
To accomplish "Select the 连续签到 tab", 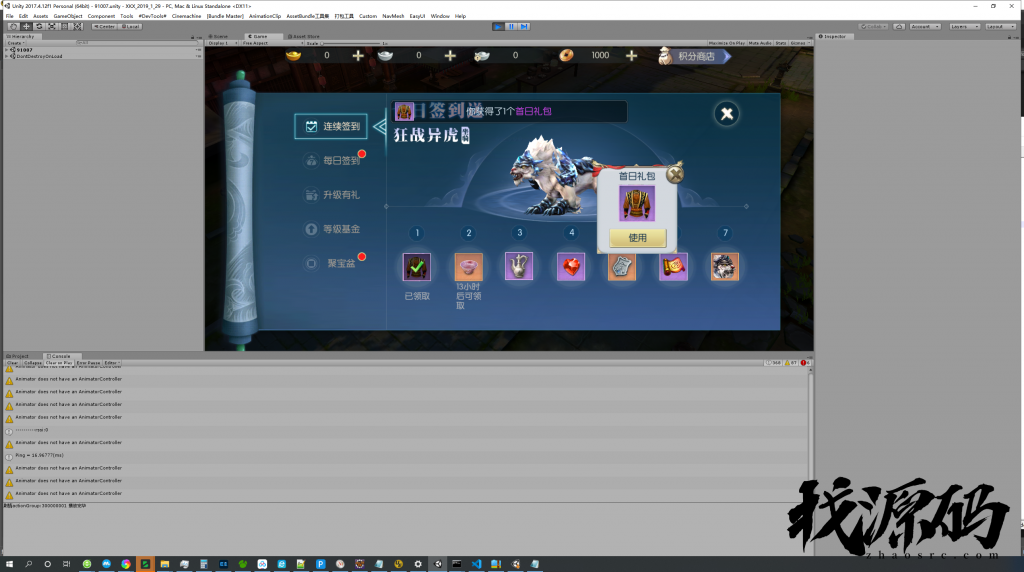I will point(331,126).
